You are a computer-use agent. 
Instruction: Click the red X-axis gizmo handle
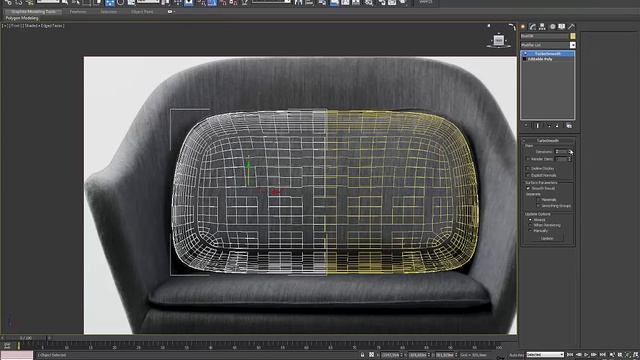tap(276, 191)
